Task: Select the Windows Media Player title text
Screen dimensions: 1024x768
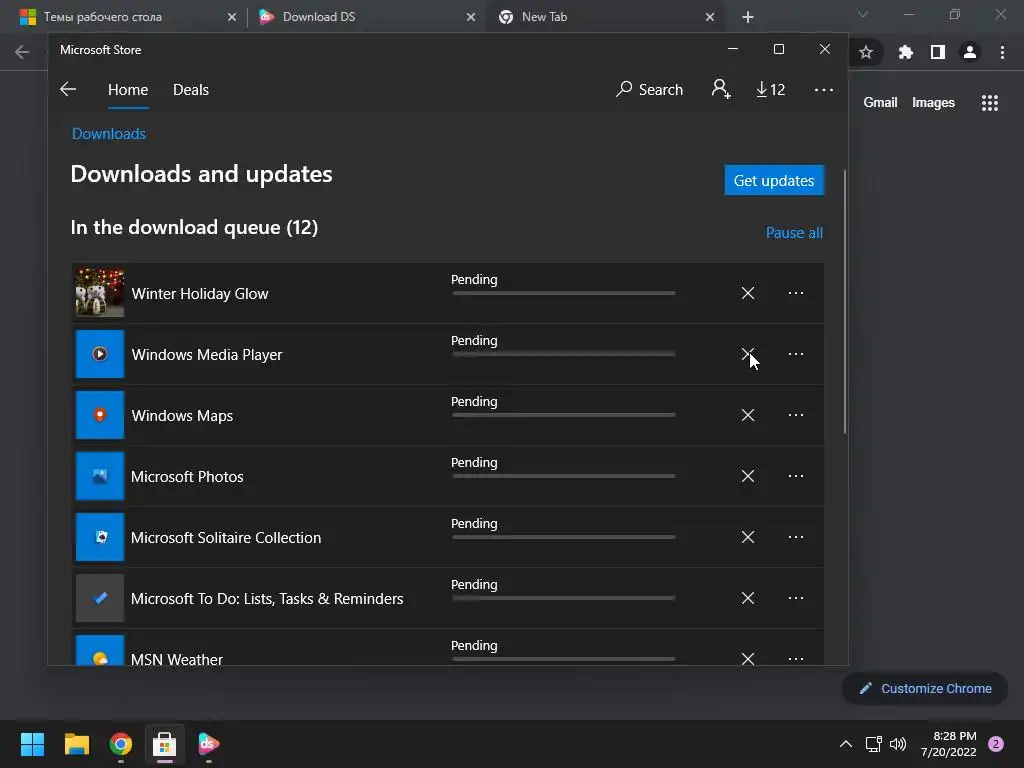Action: click(207, 355)
